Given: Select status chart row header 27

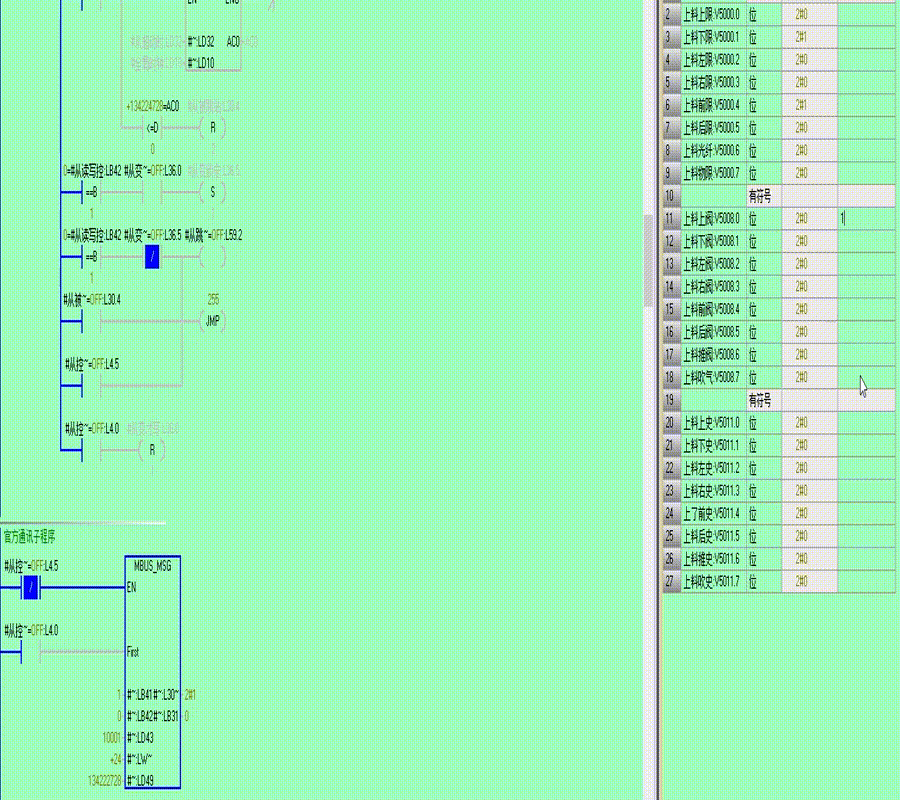Looking at the screenshot, I should point(671,581).
